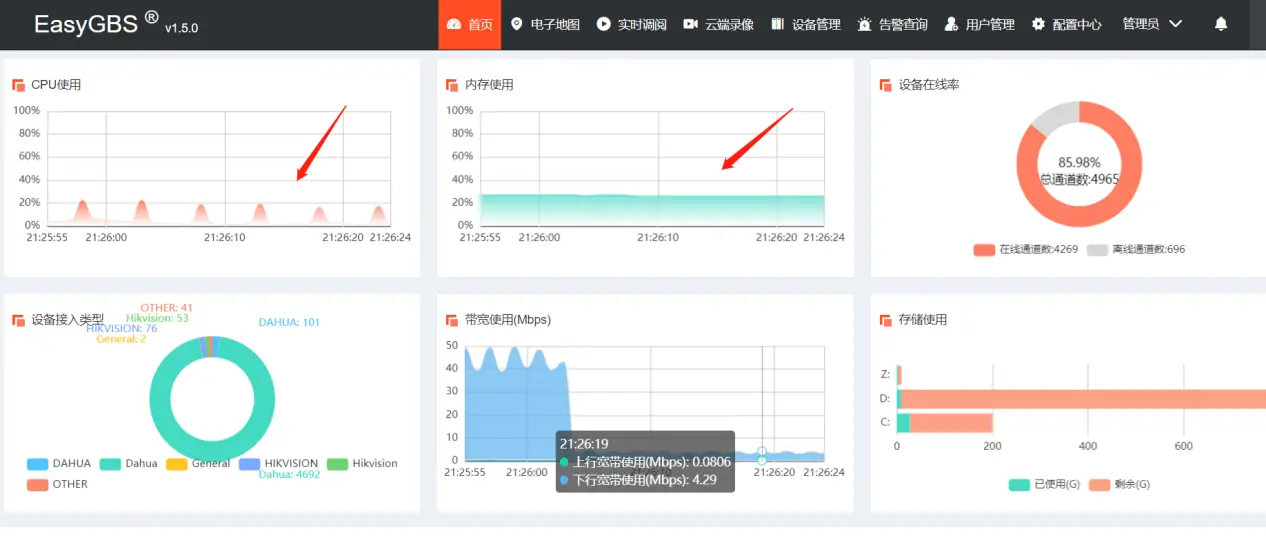Click the play icon beside 实时调阅
This screenshot has width=1266, height=536.
(603, 24)
